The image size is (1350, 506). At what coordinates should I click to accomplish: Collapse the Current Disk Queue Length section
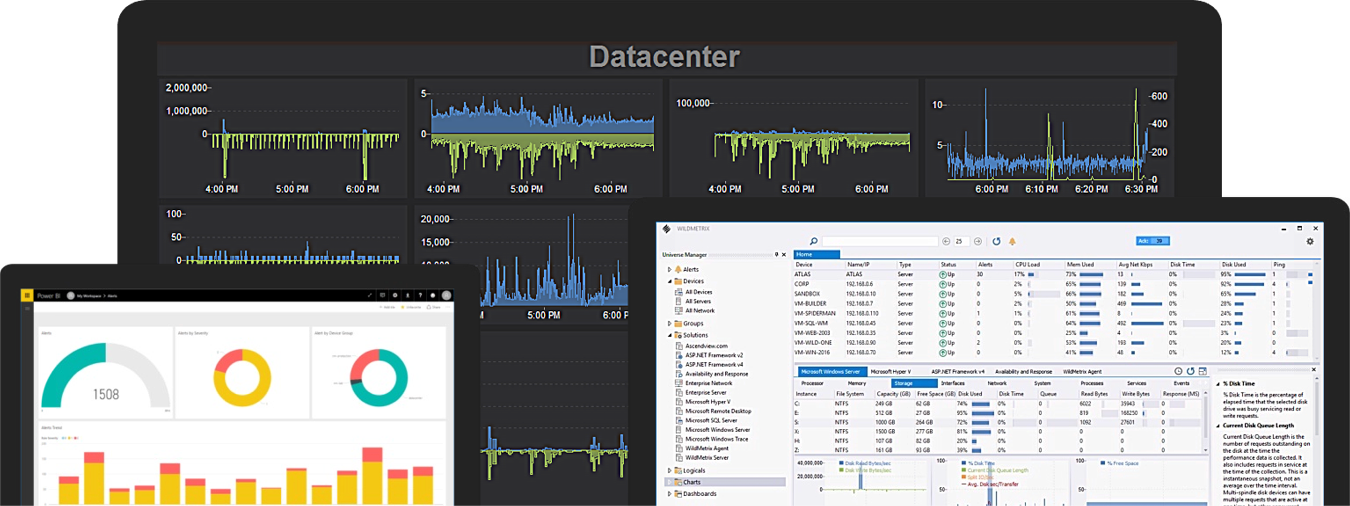coord(1218,426)
